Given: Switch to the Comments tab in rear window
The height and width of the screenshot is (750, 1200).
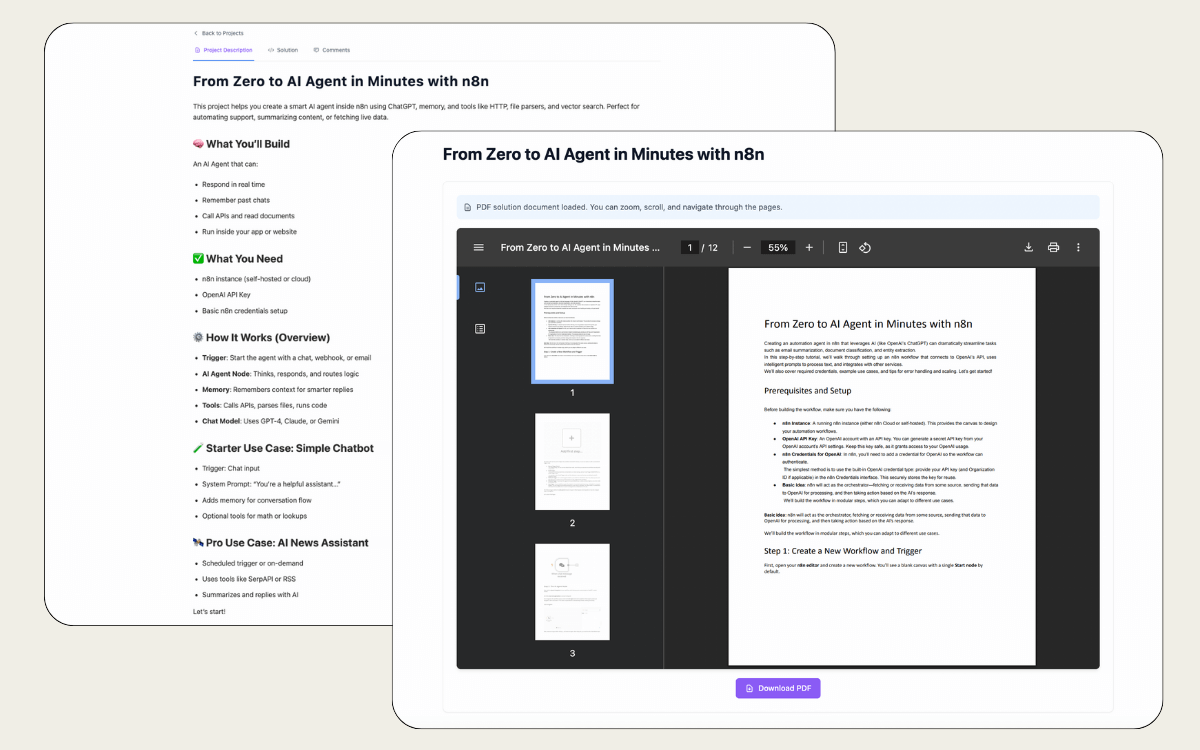Looking at the screenshot, I should (331, 50).
